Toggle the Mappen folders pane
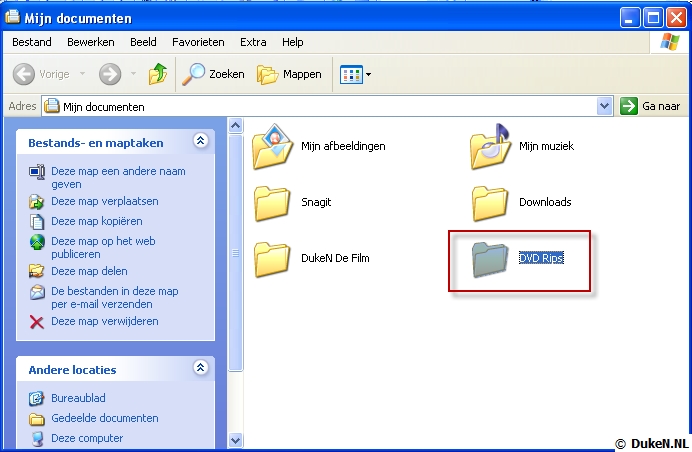Screen dimensions: 692x452 coord(289,74)
